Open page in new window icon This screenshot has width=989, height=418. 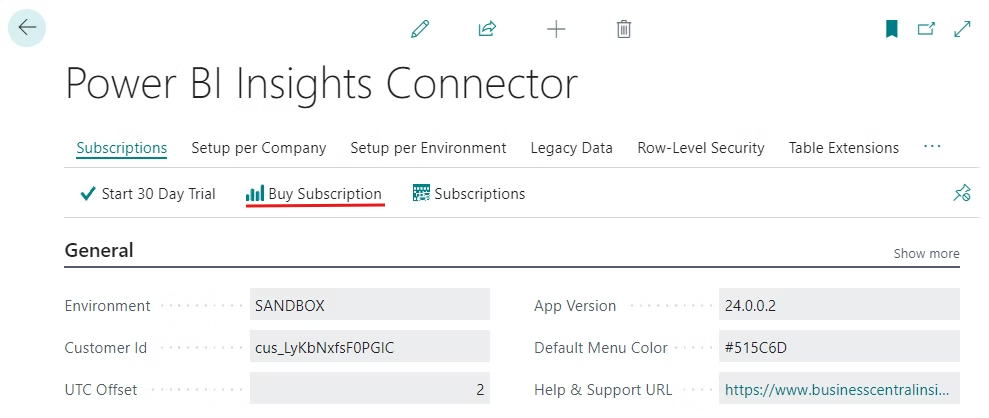926,29
